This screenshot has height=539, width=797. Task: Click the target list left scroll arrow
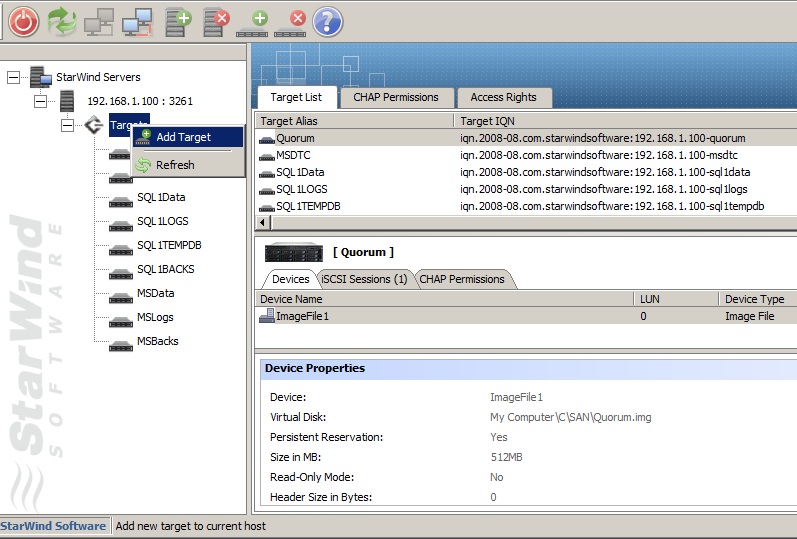pyautogui.click(x=262, y=222)
